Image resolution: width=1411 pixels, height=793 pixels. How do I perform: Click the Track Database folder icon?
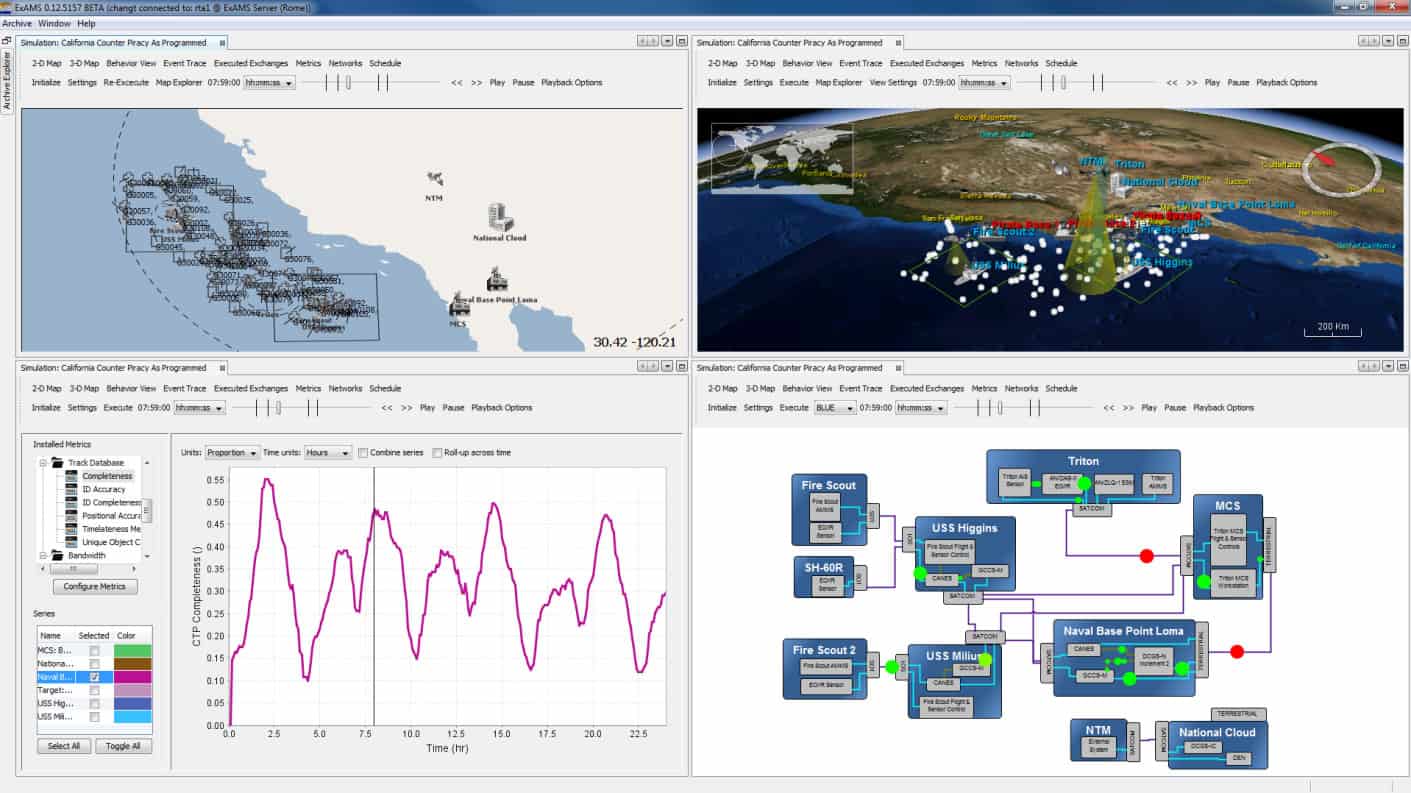(58, 463)
